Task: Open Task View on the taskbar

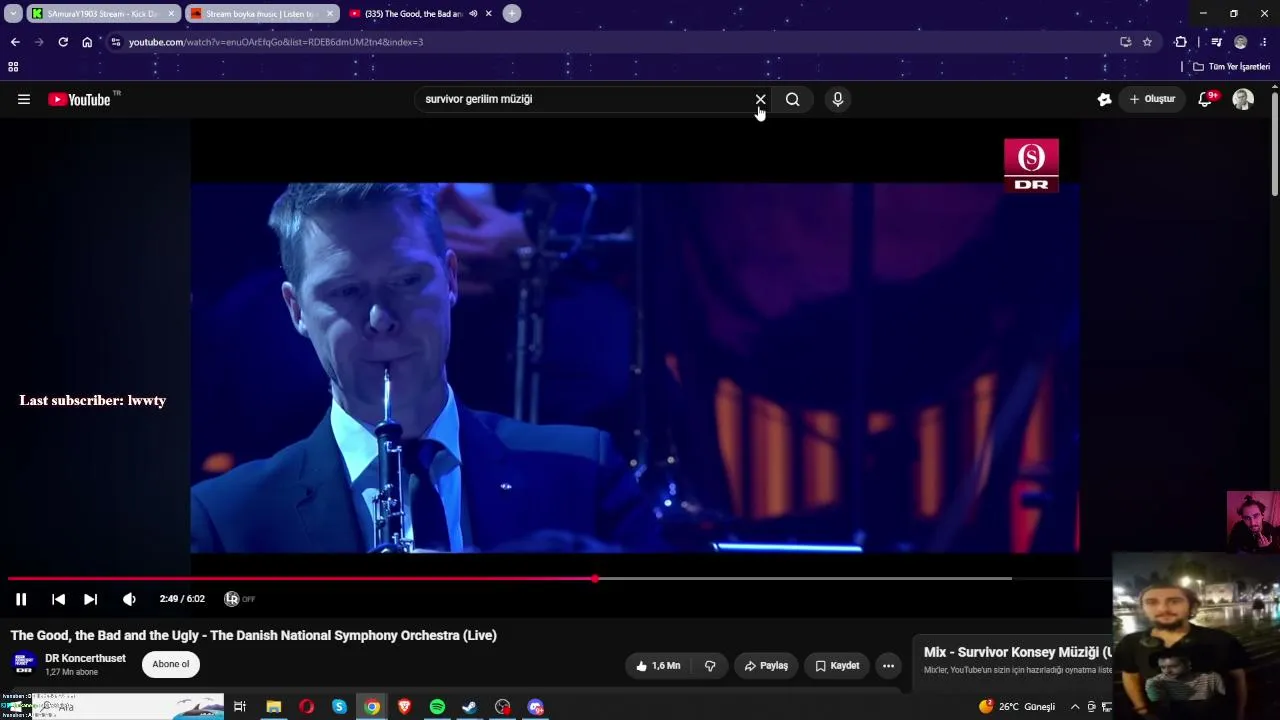Action: [x=240, y=707]
